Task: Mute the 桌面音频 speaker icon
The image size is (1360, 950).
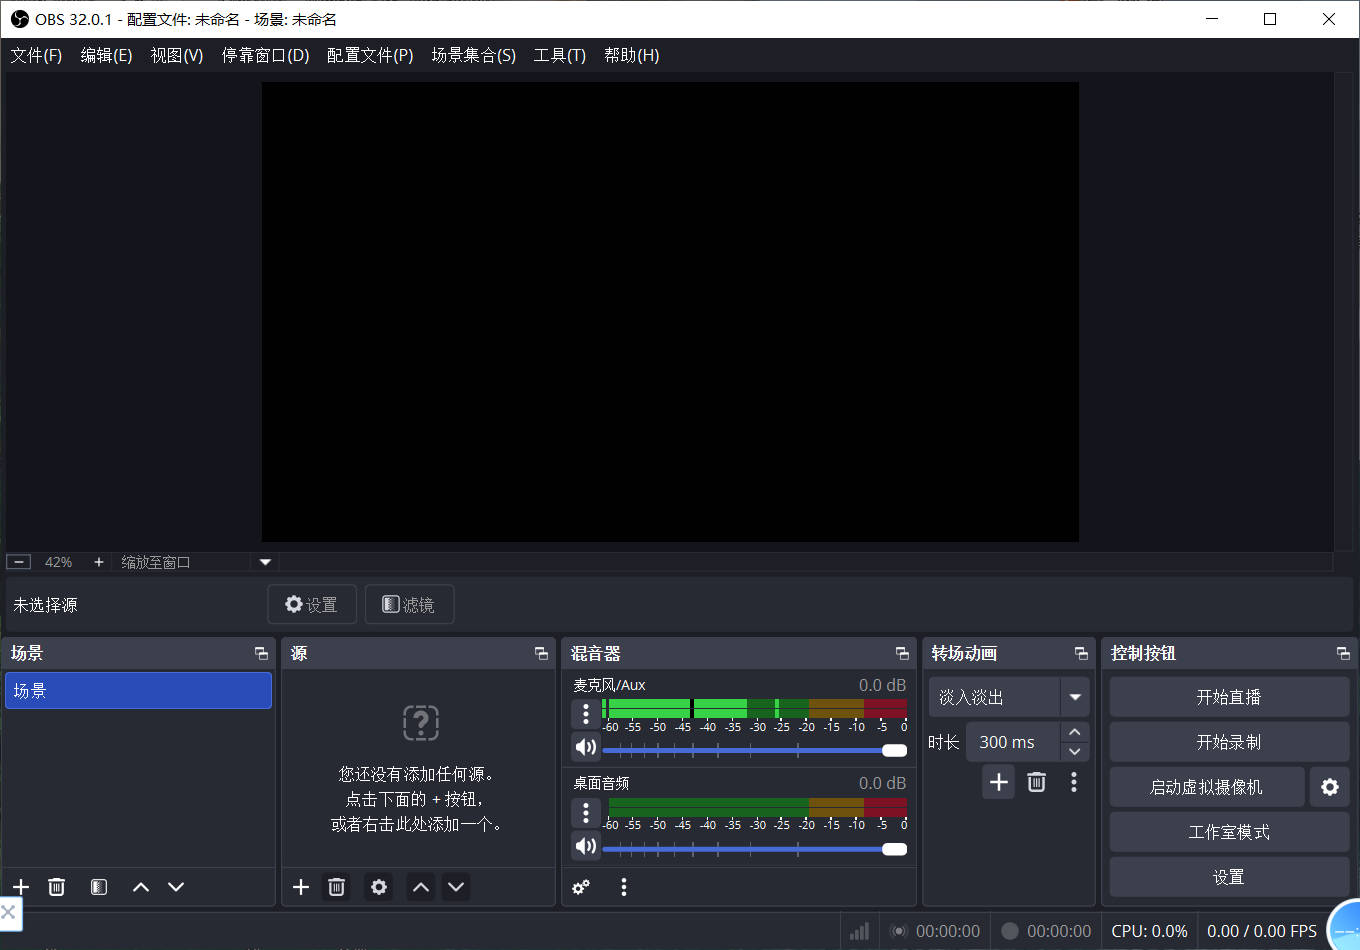Action: click(x=586, y=846)
